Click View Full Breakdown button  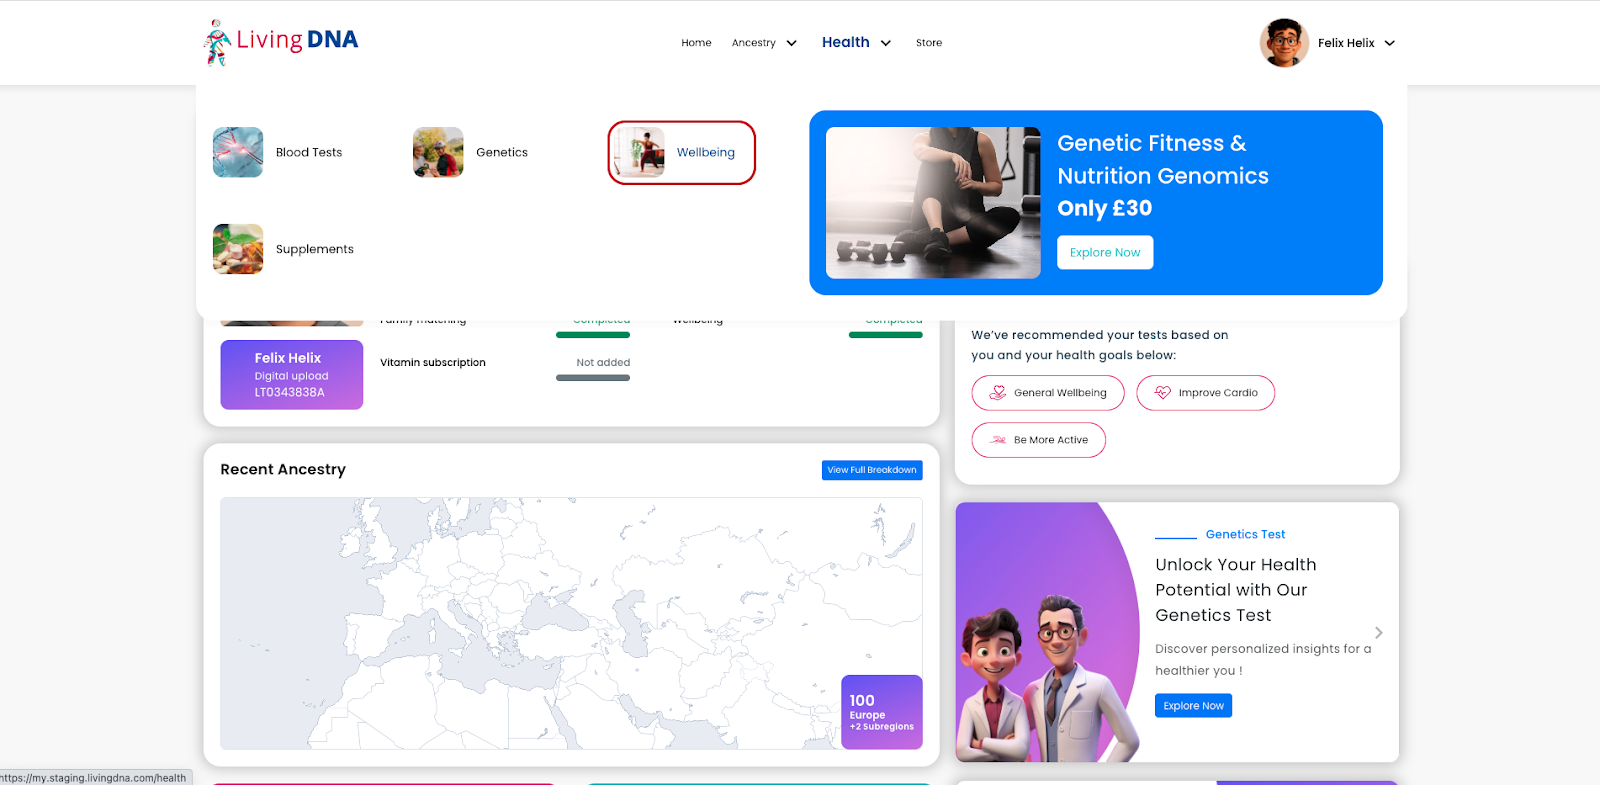click(872, 470)
